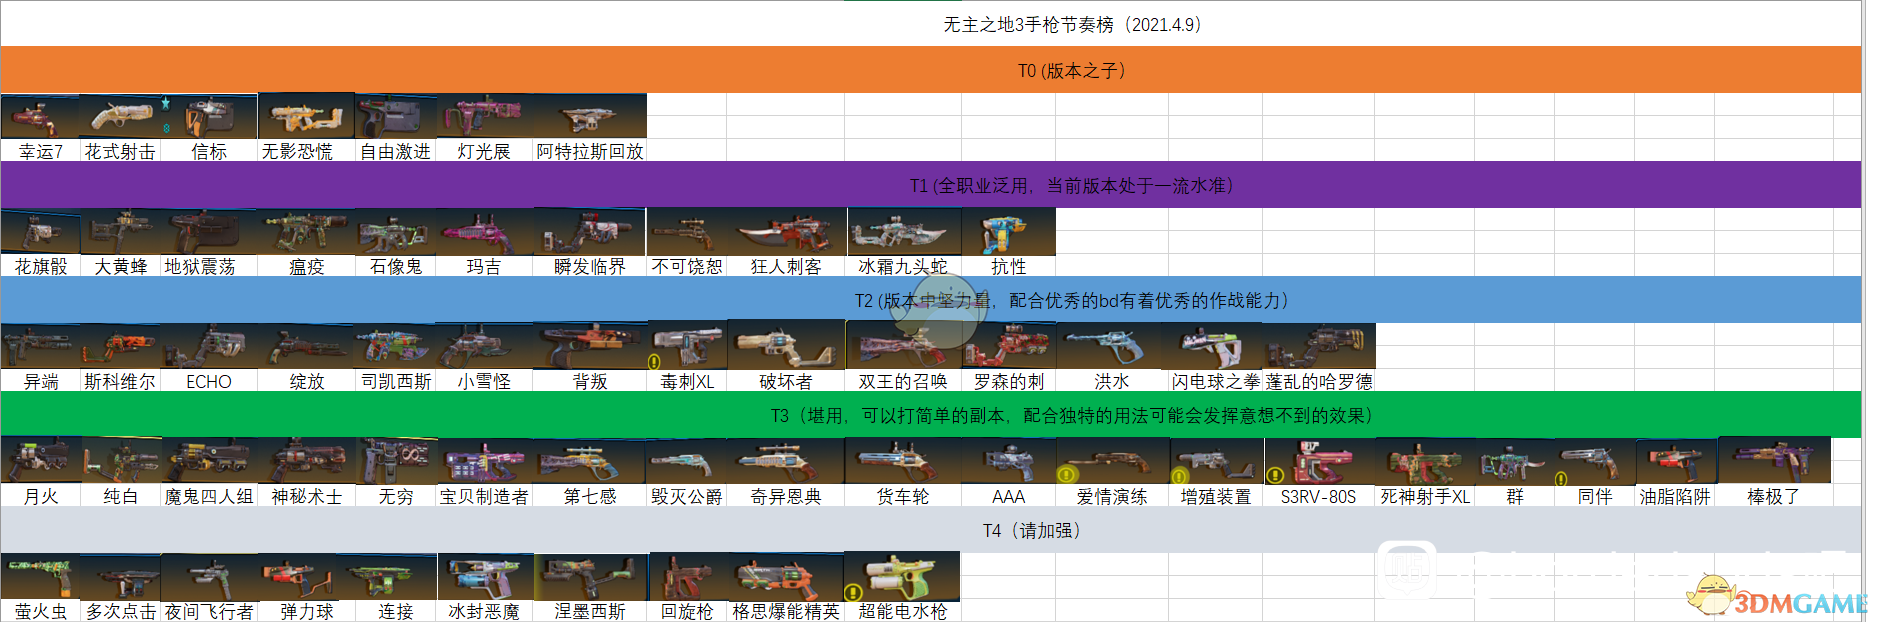The height and width of the screenshot is (622, 1879).
Task: Select the 不可饶恕 revolver image
Action: click(x=687, y=232)
